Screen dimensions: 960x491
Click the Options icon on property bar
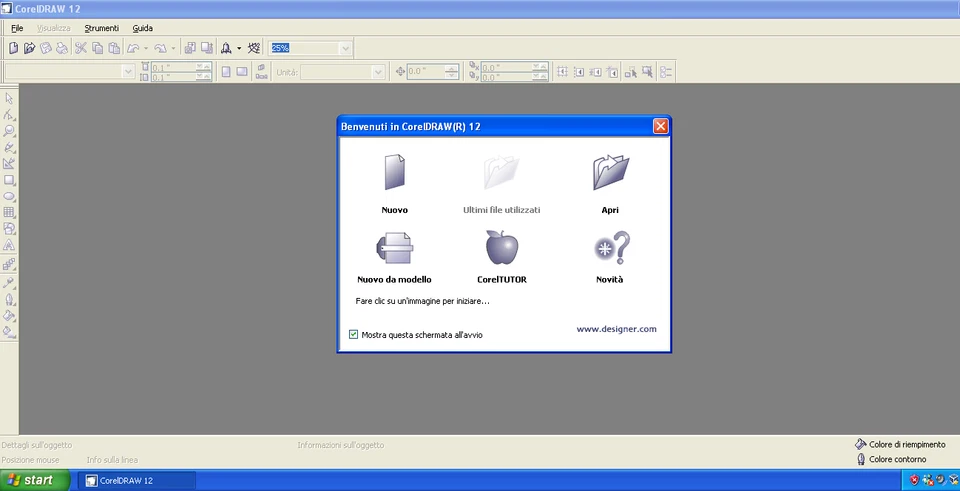(666, 72)
